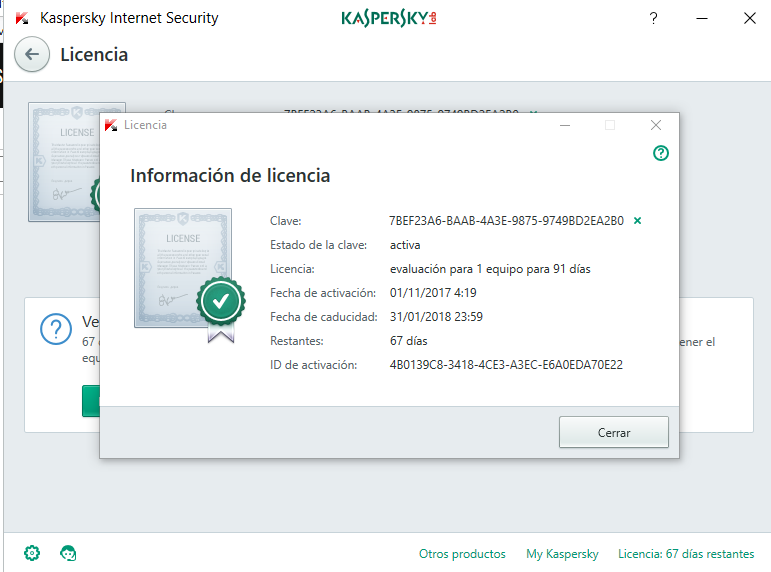Image resolution: width=771 pixels, height=572 pixels.
Task: Click Kaspersky K icon in main title bar
Action: tap(22, 18)
